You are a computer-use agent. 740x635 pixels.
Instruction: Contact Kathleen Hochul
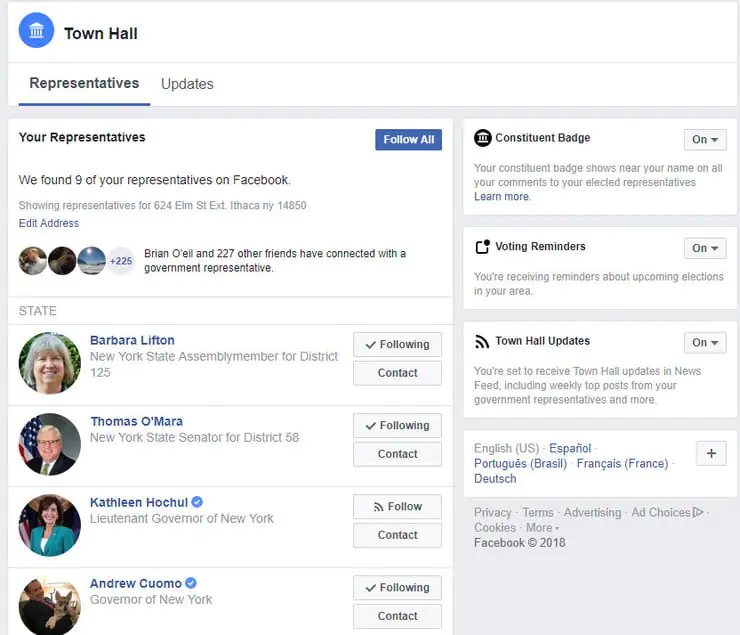pos(397,535)
